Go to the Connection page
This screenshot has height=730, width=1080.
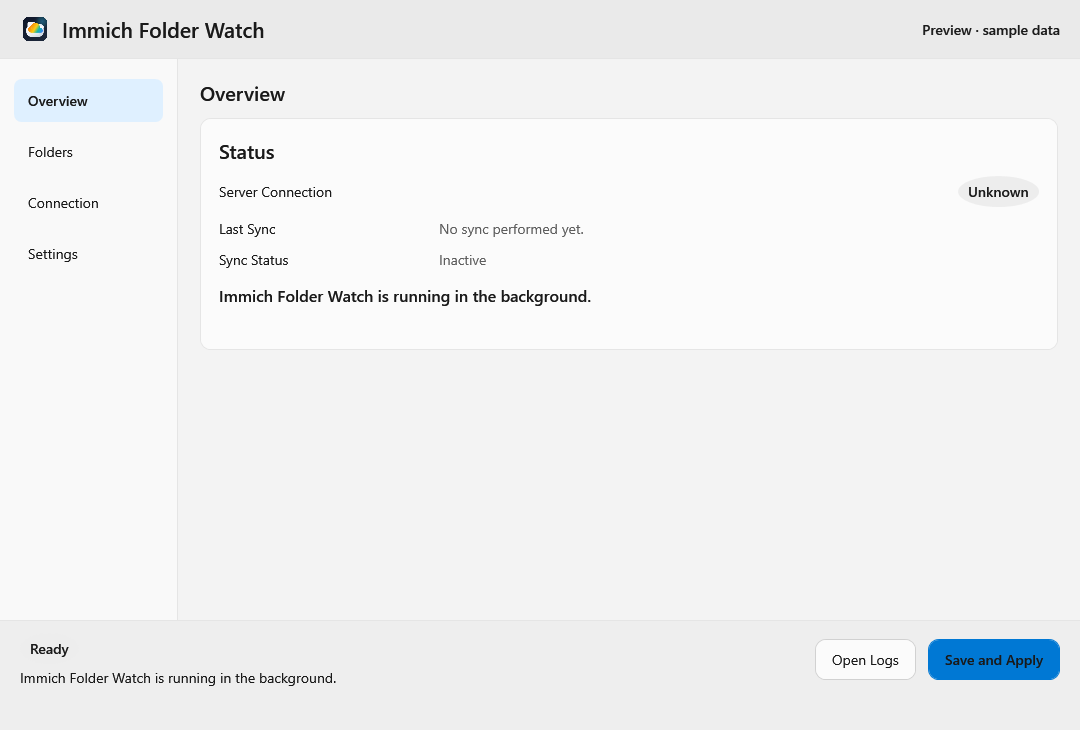coord(88,202)
